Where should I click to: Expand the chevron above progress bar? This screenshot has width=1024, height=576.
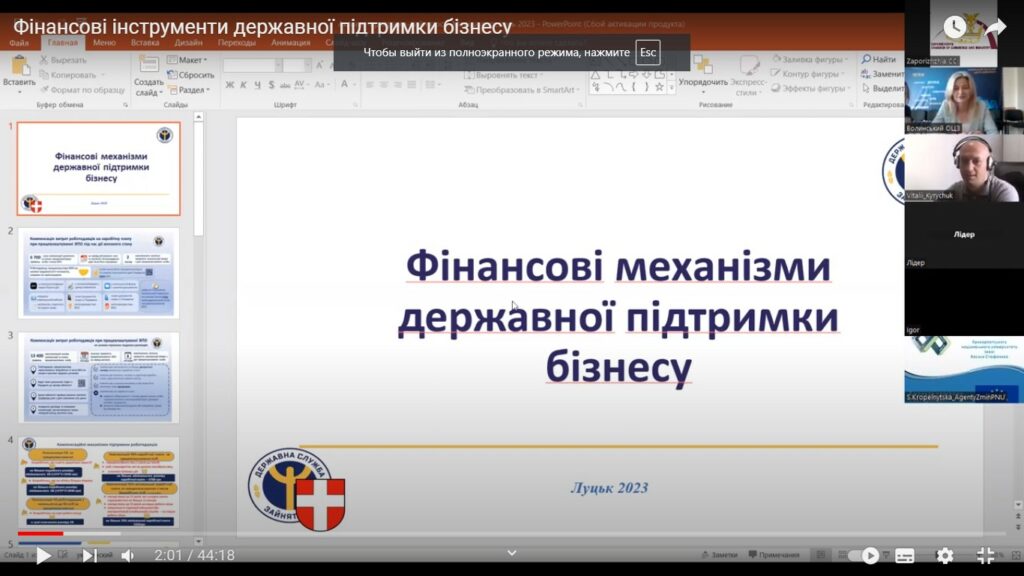512,553
